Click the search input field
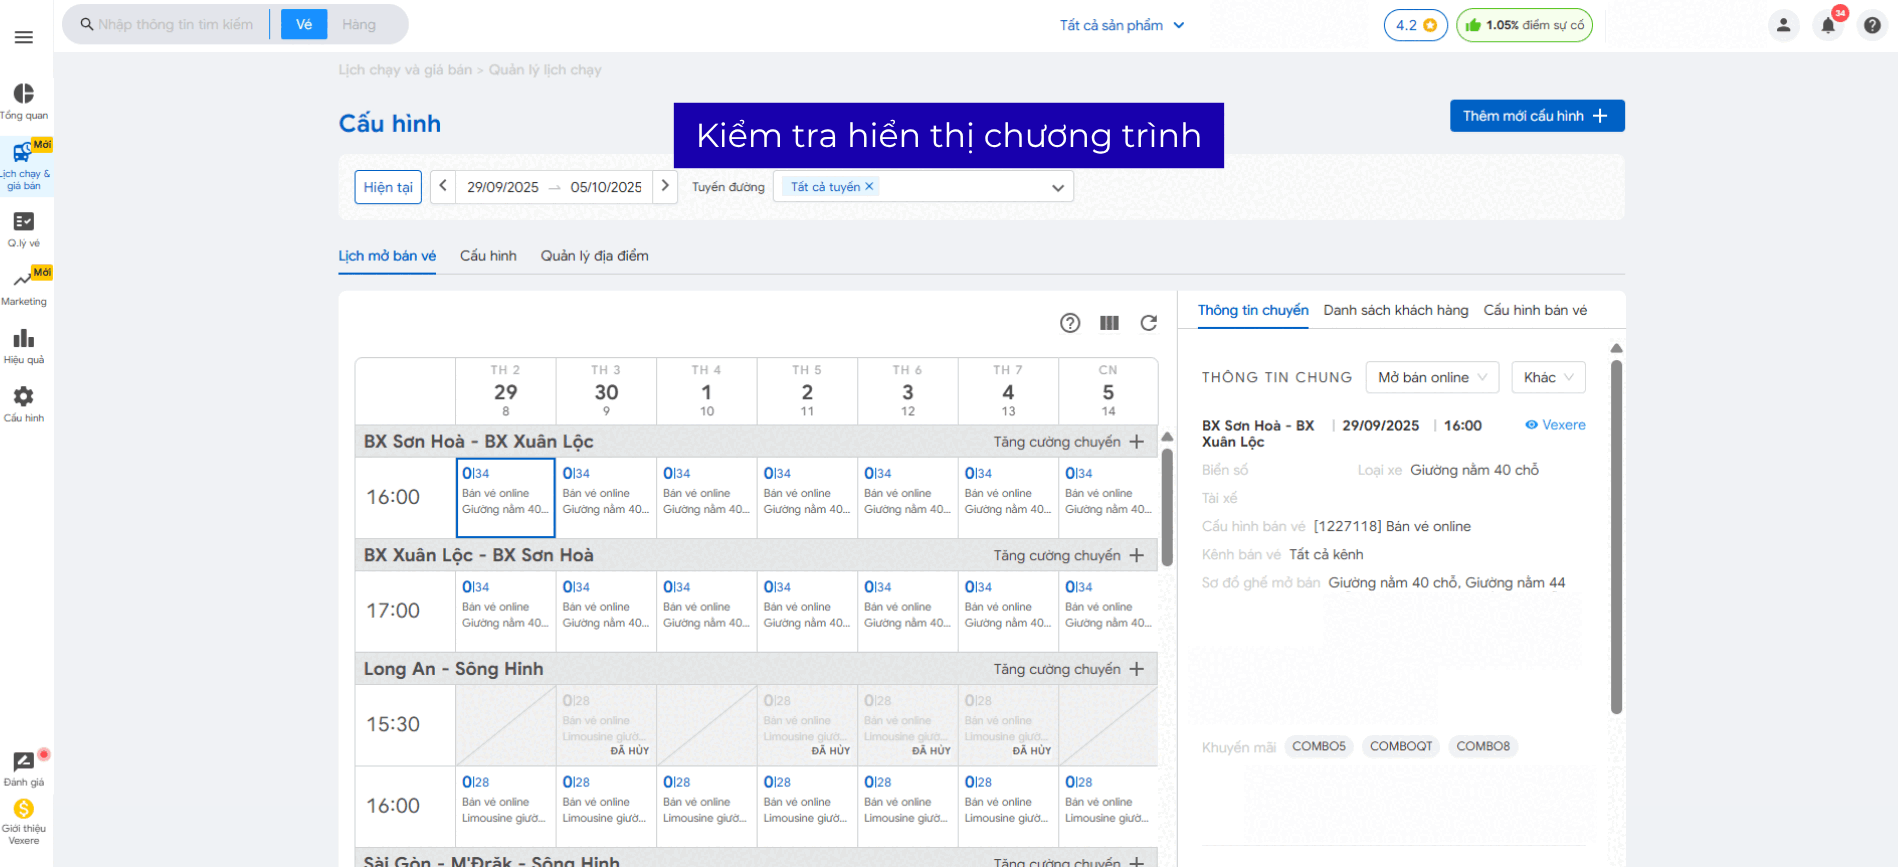The width and height of the screenshot is (1898, 867). 176,24
